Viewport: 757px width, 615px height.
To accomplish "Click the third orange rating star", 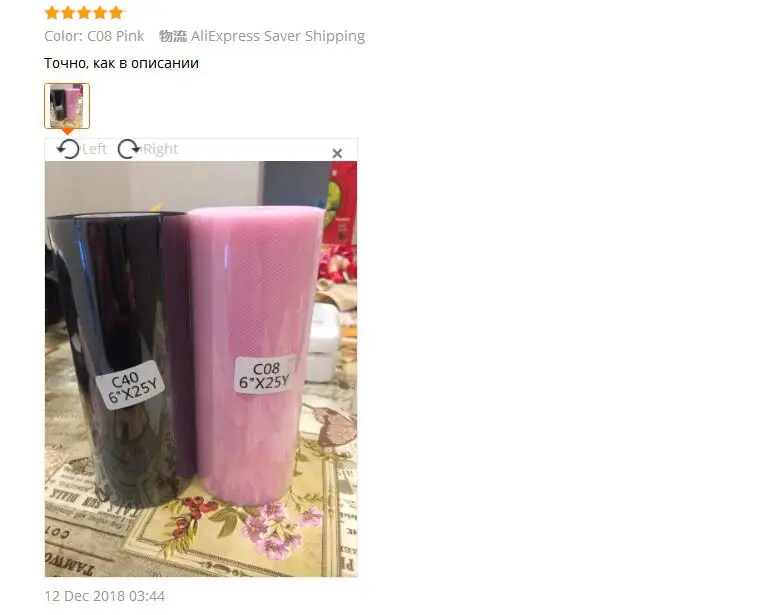I will click(84, 13).
